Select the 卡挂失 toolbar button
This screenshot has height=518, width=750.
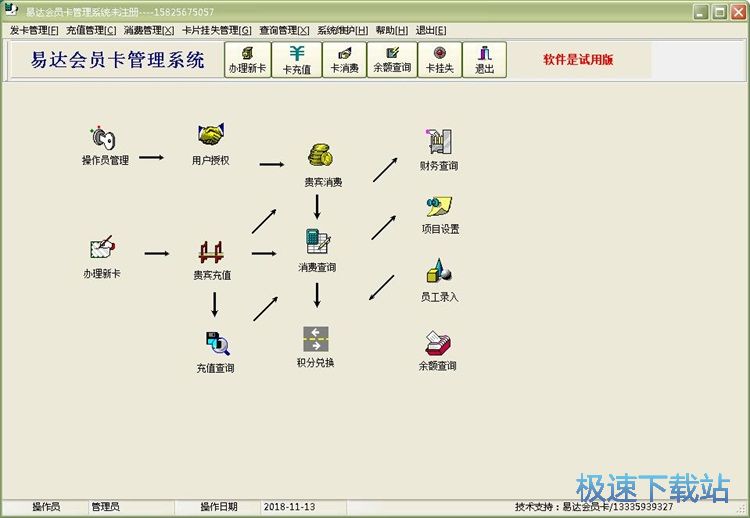coord(440,59)
